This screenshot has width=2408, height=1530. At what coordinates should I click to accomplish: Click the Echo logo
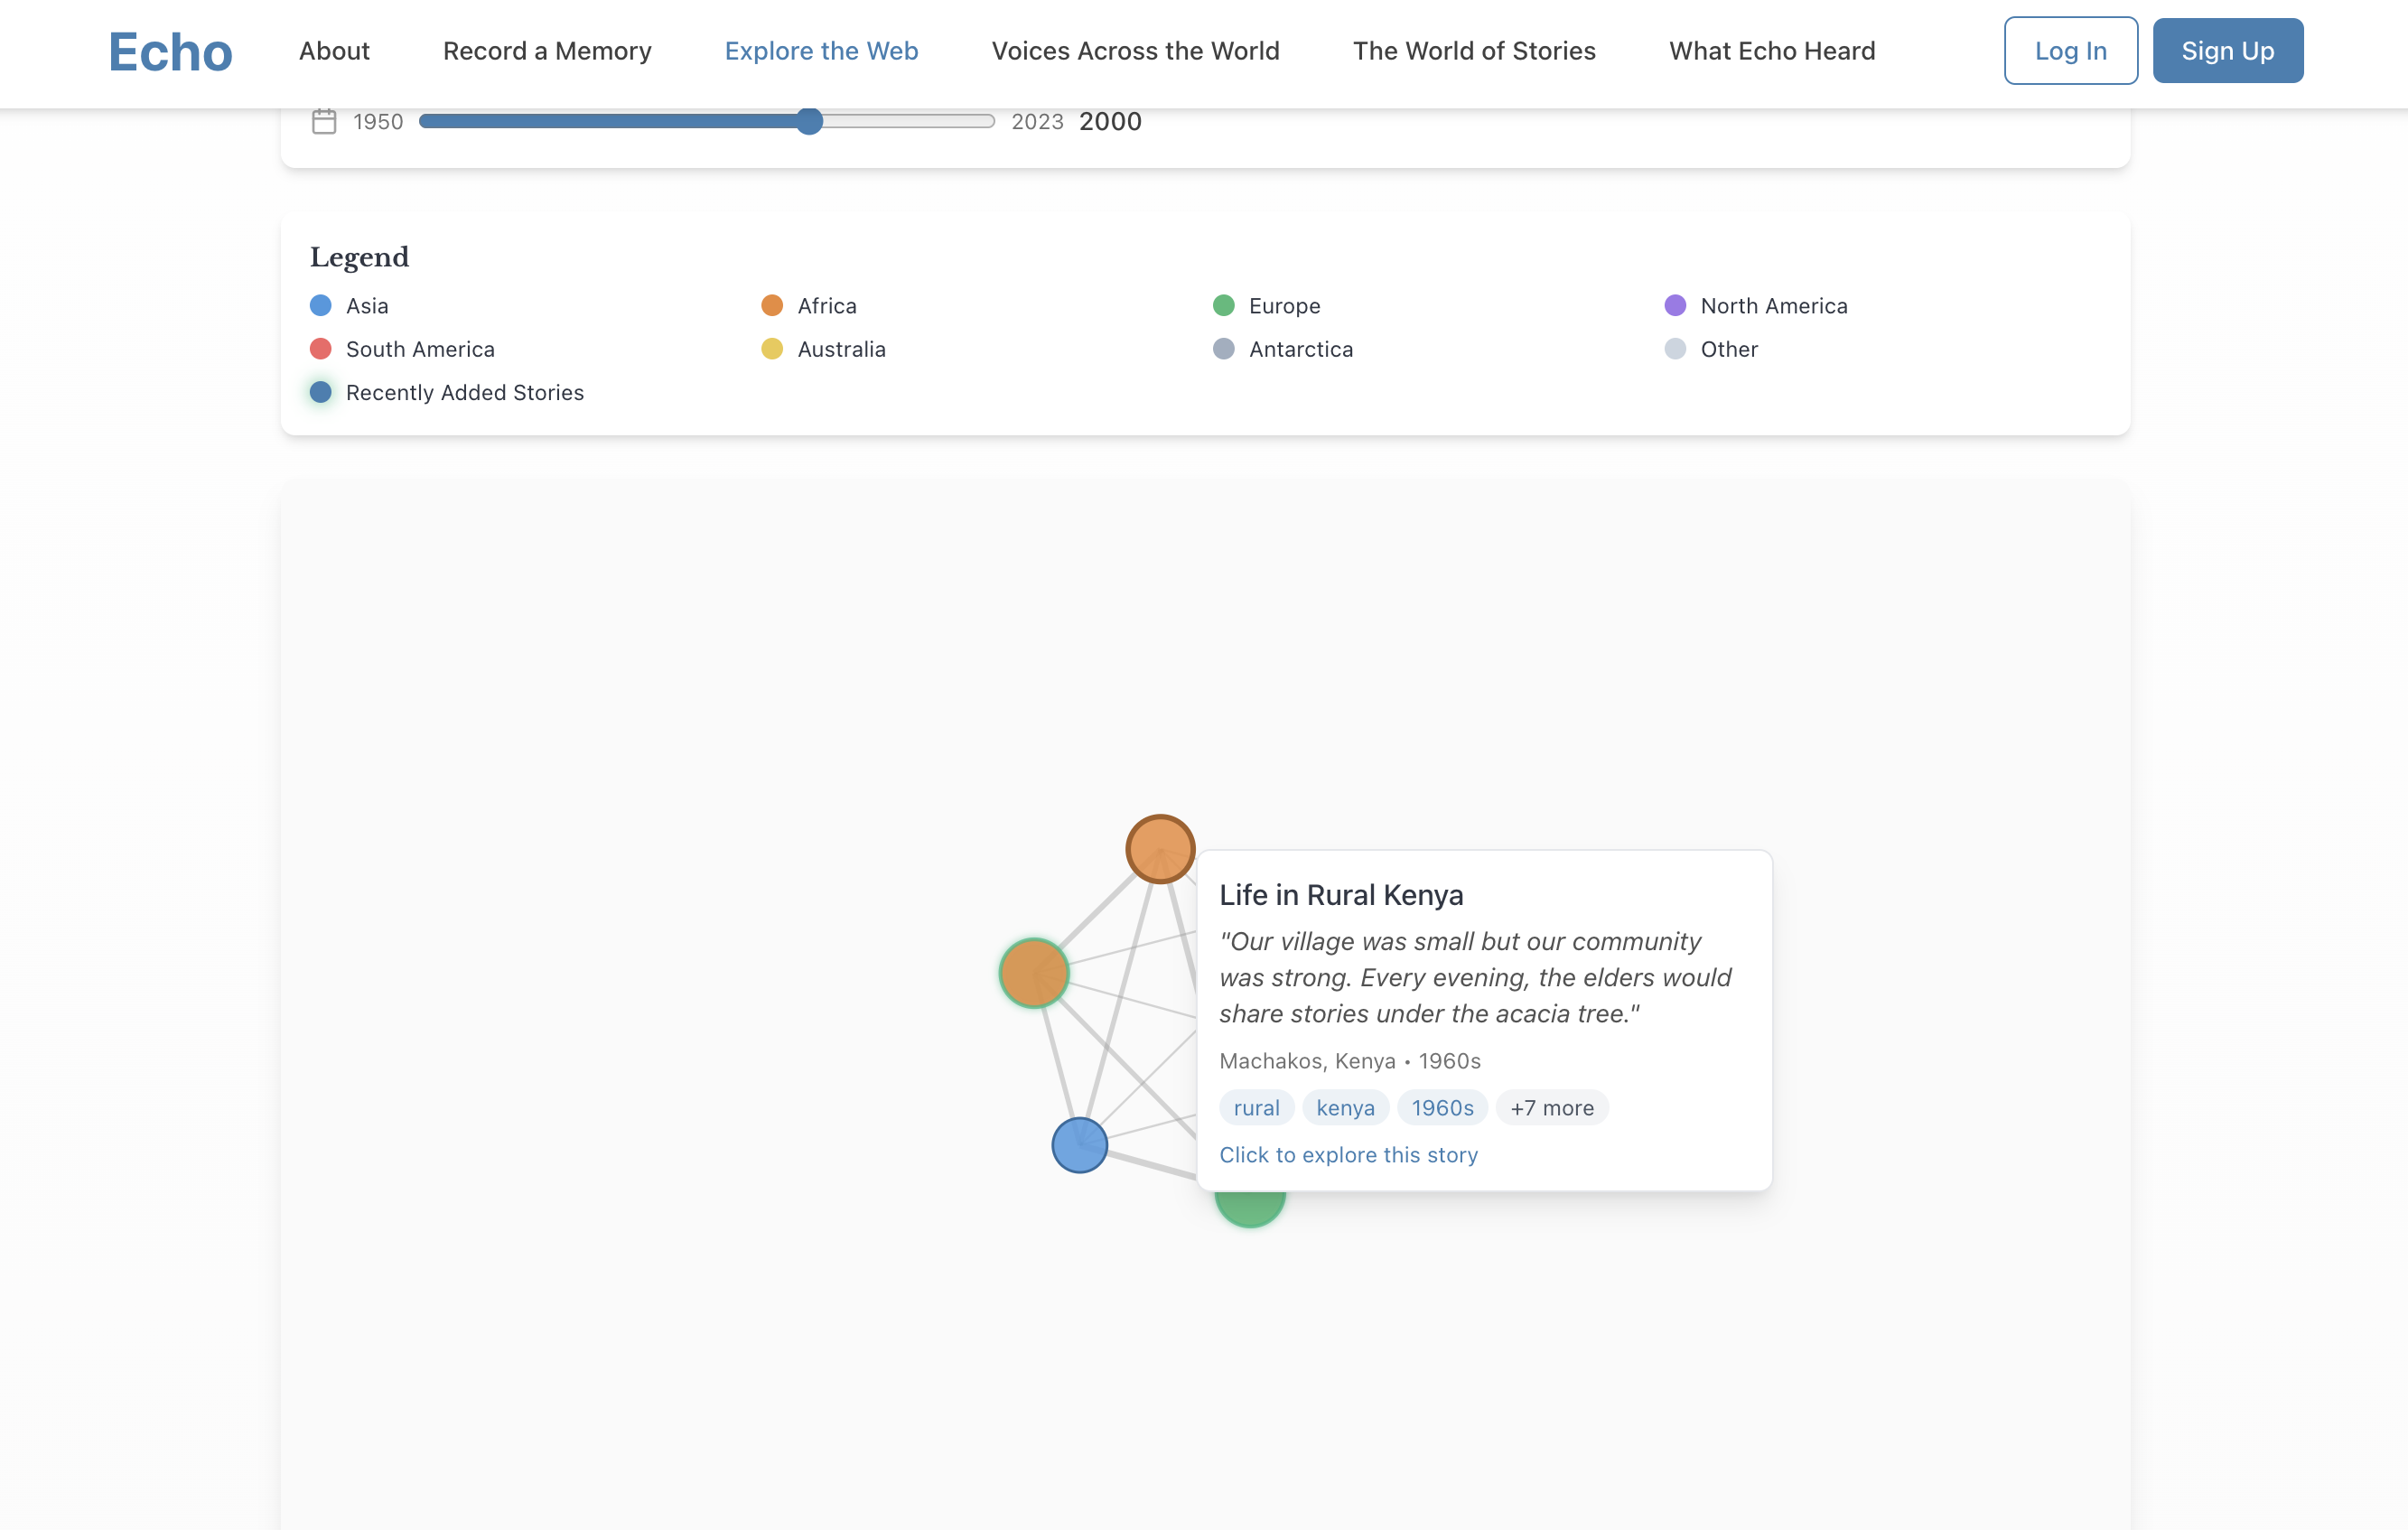tap(171, 51)
